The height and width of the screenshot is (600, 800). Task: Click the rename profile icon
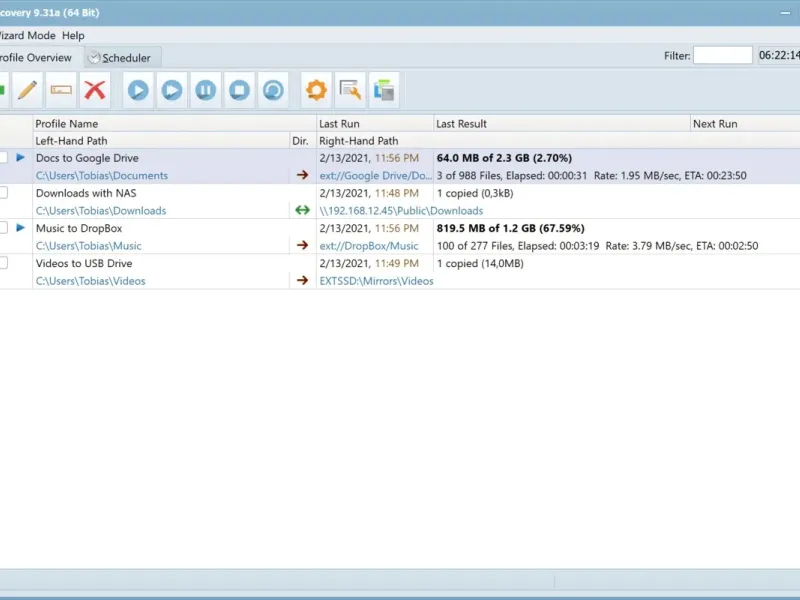[x=61, y=91]
